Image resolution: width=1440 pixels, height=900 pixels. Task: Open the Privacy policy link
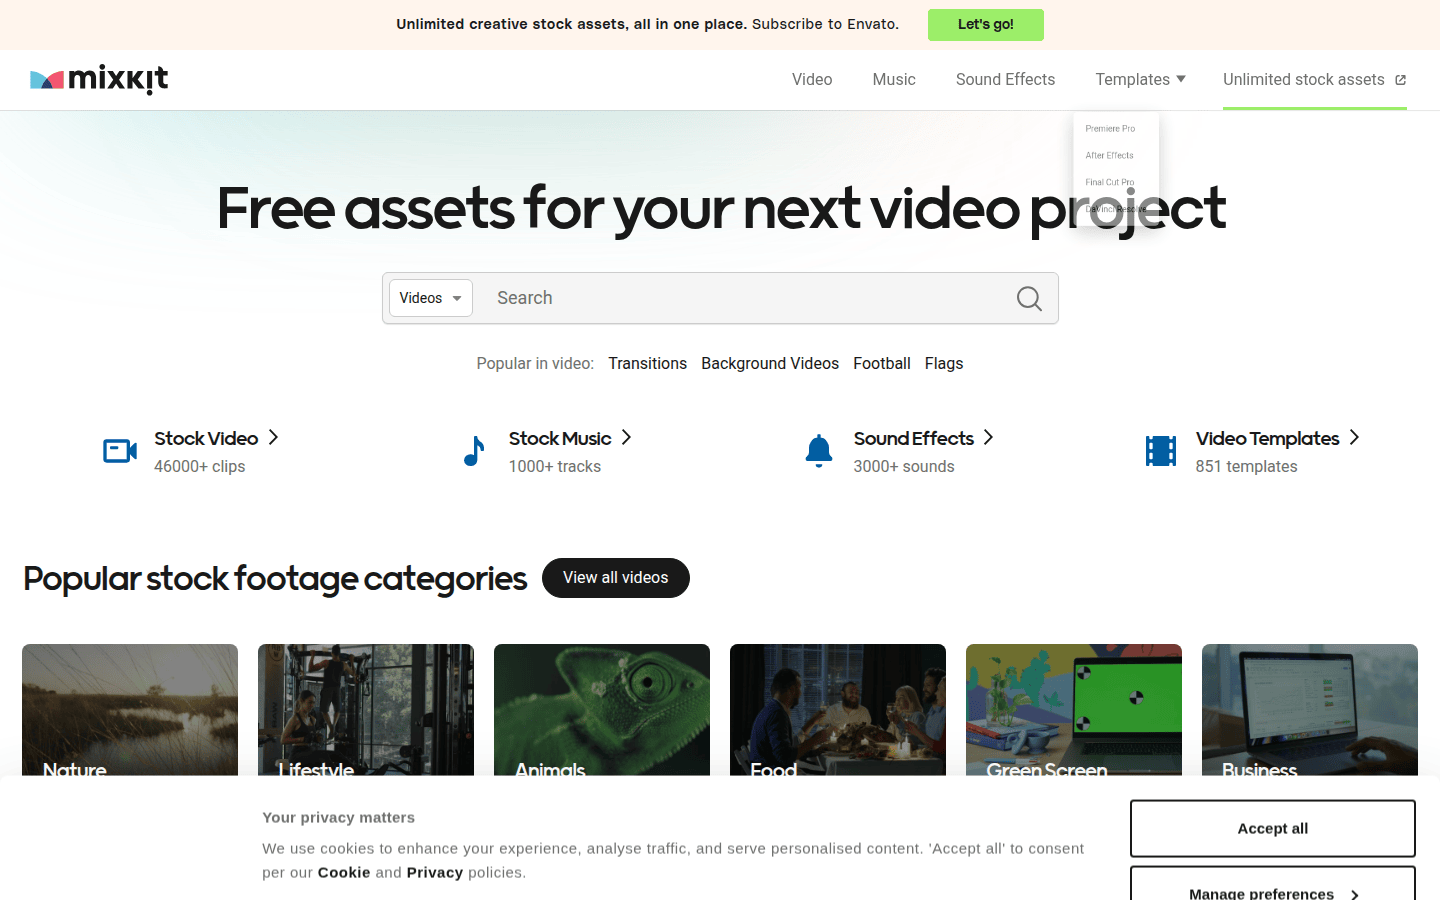pos(435,872)
